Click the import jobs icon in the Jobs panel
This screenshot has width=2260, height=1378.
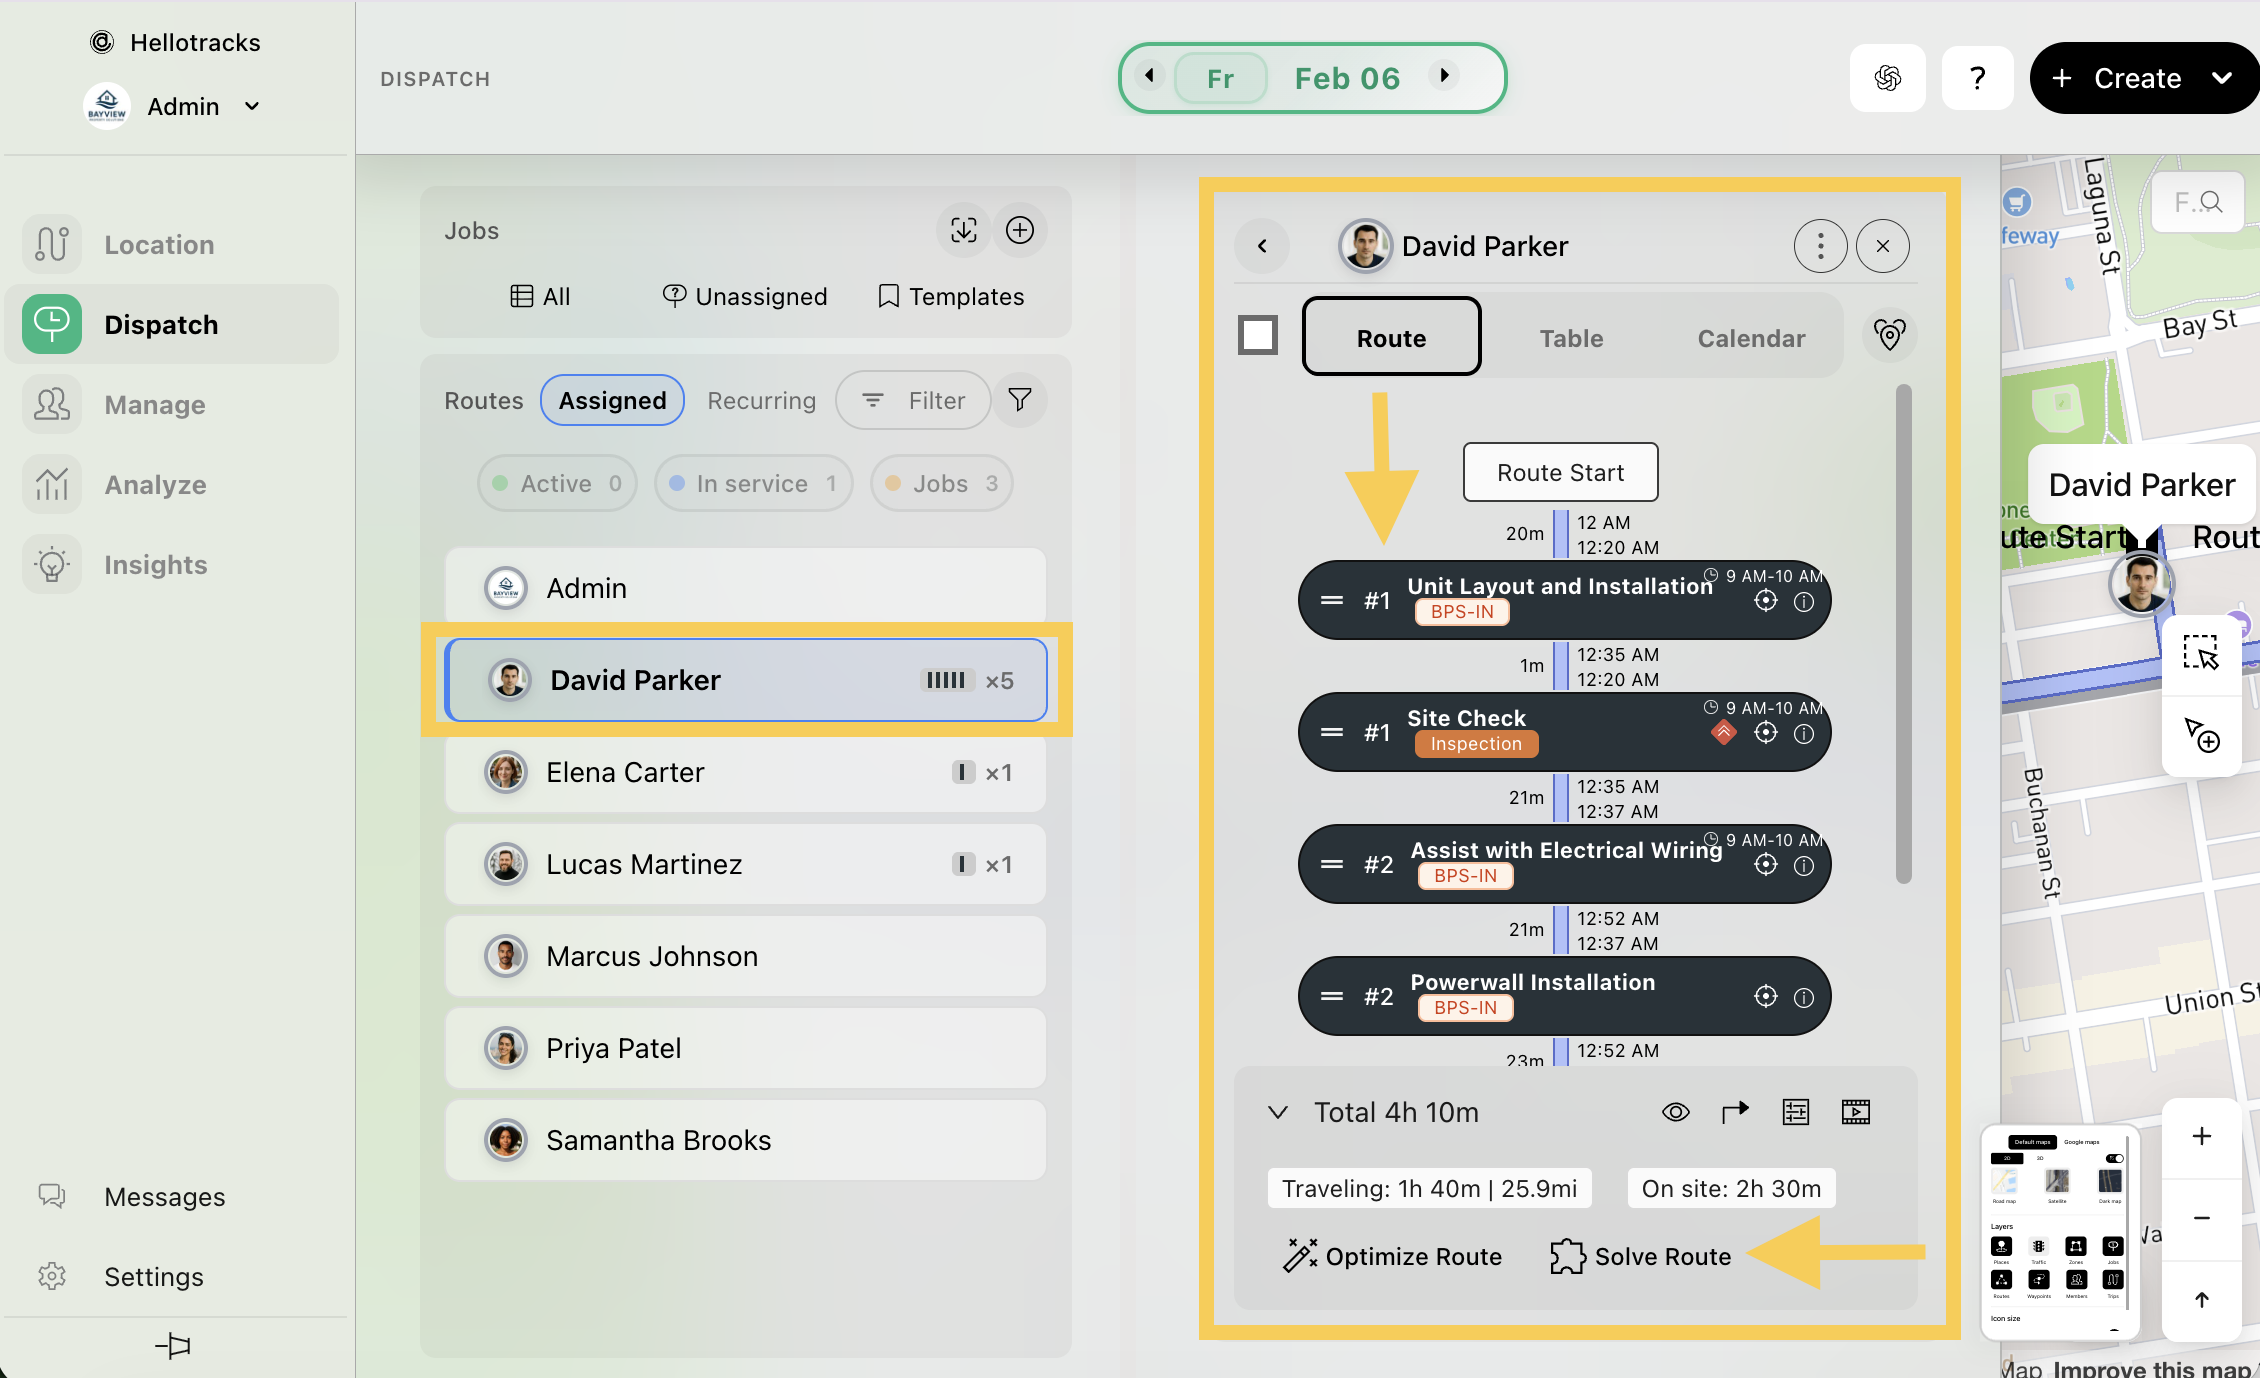click(963, 230)
